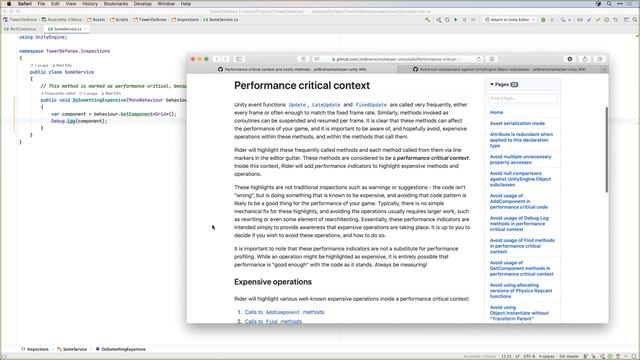
Task: Click the UTF-8 encoding status bar entry
Action: 529,356
